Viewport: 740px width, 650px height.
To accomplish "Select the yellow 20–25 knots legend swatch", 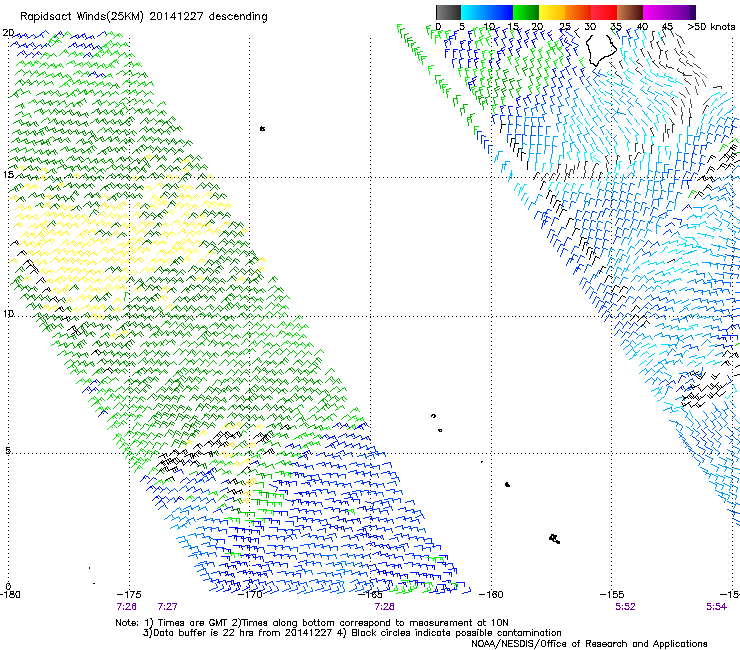I will tap(552, 12).
